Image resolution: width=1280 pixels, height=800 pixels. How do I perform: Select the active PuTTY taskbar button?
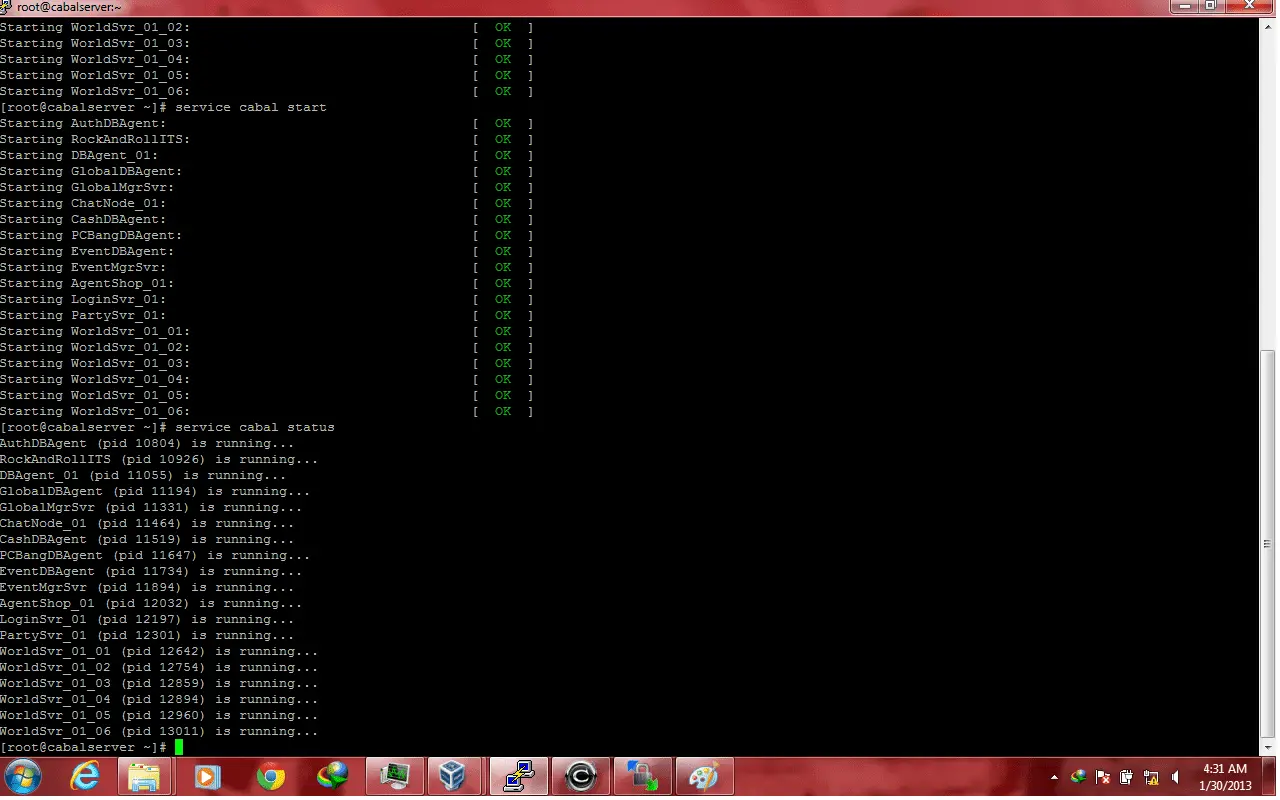pyautogui.click(x=518, y=776)
